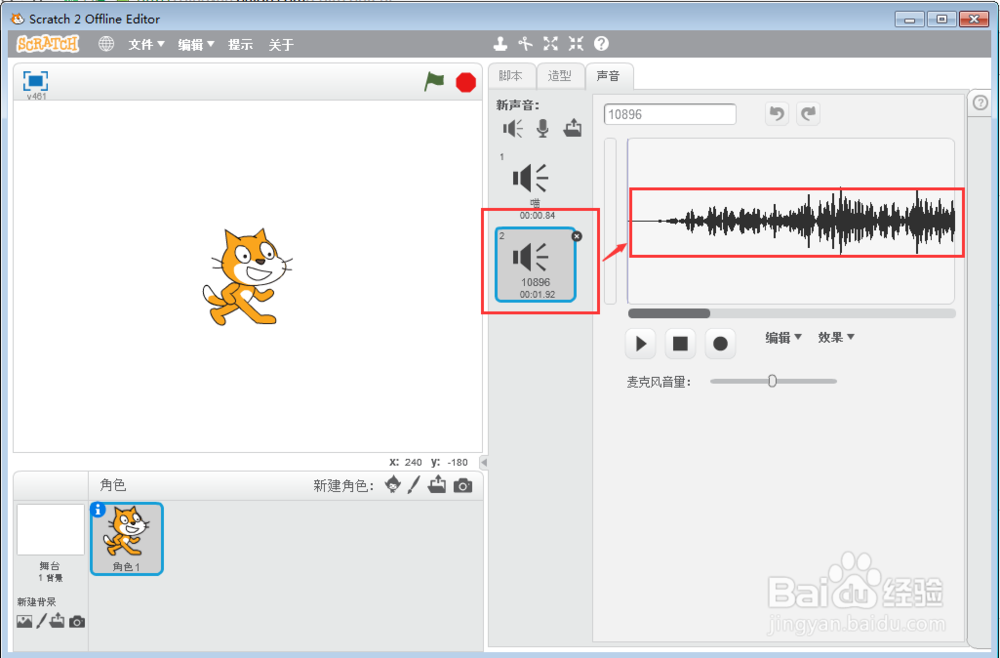Redo the sound edit
The image size is (1000, 658).
tap(808, 114)
